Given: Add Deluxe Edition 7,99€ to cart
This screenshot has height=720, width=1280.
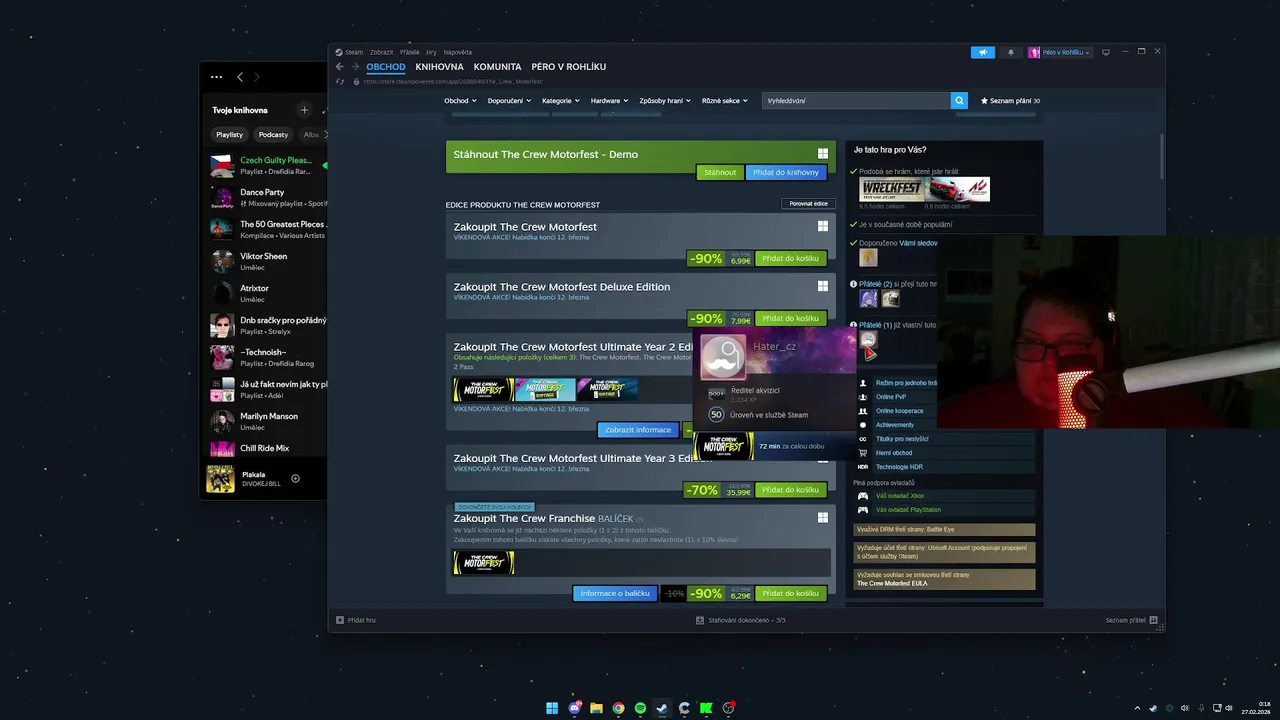Looking at the screenshot, I should pyautogui.click(x=791, y=318).
